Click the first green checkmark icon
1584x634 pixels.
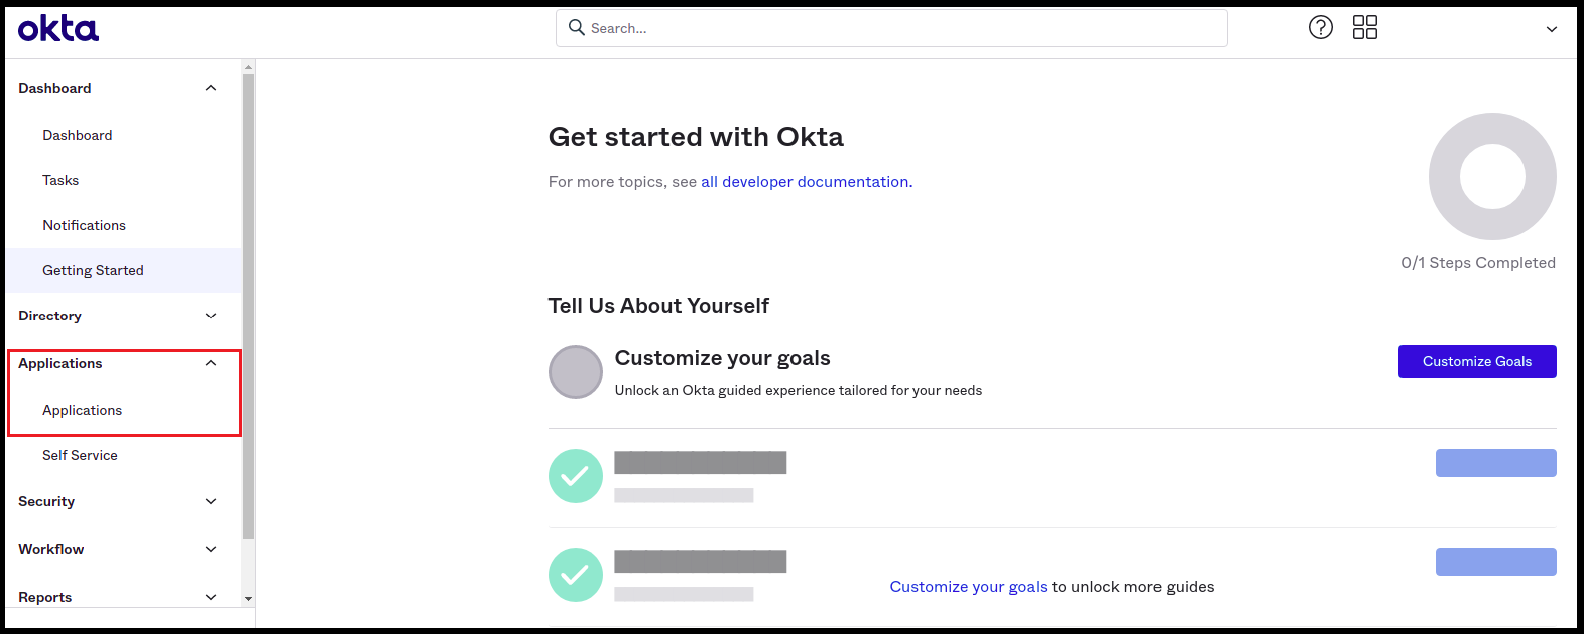575,476
